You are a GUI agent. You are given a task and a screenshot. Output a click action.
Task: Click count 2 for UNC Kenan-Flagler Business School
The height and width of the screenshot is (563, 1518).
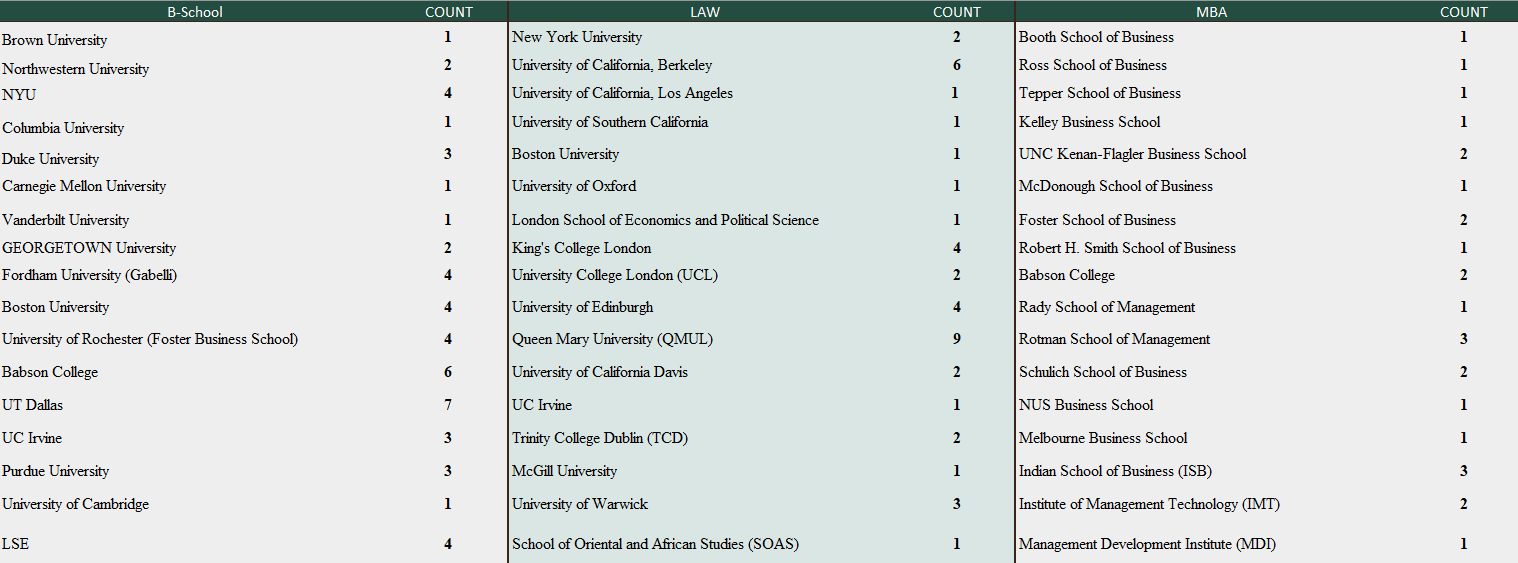pos(1464,154)
